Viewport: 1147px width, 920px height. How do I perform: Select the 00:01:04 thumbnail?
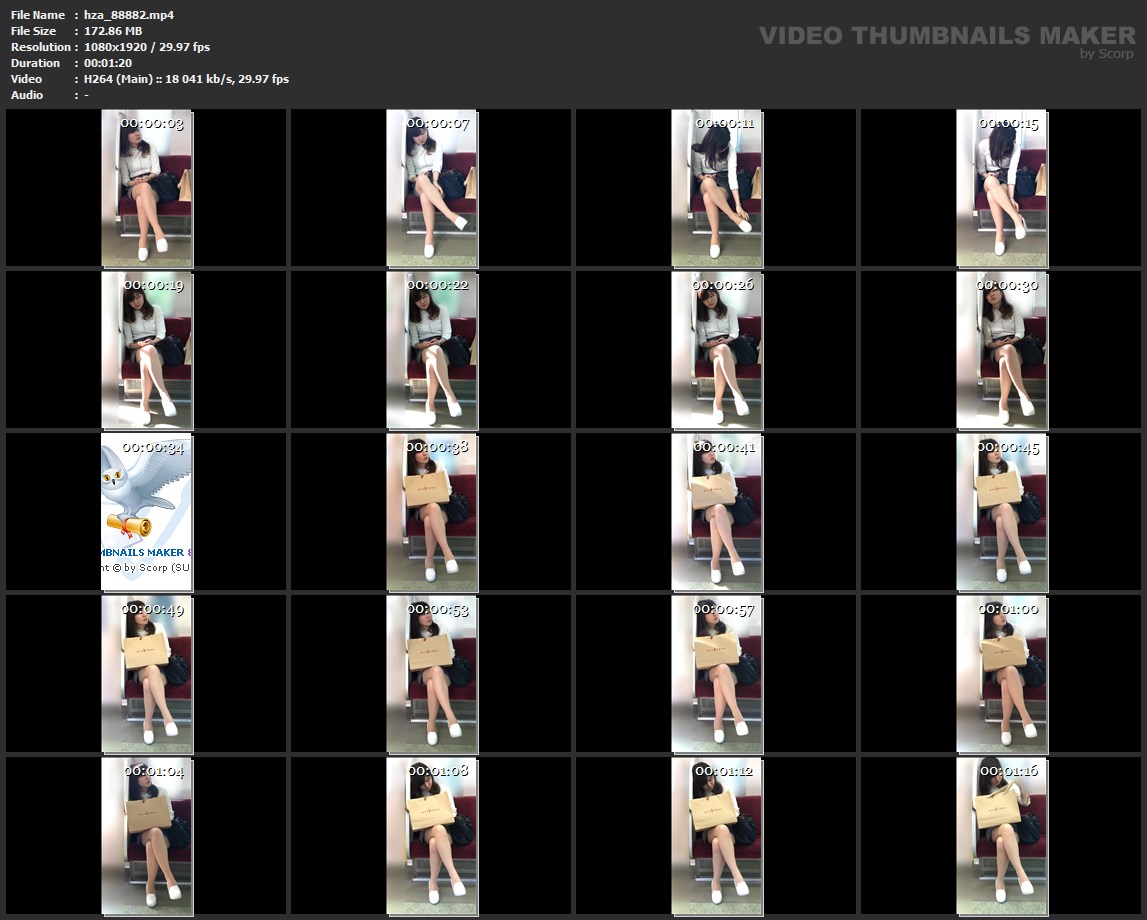147,836
